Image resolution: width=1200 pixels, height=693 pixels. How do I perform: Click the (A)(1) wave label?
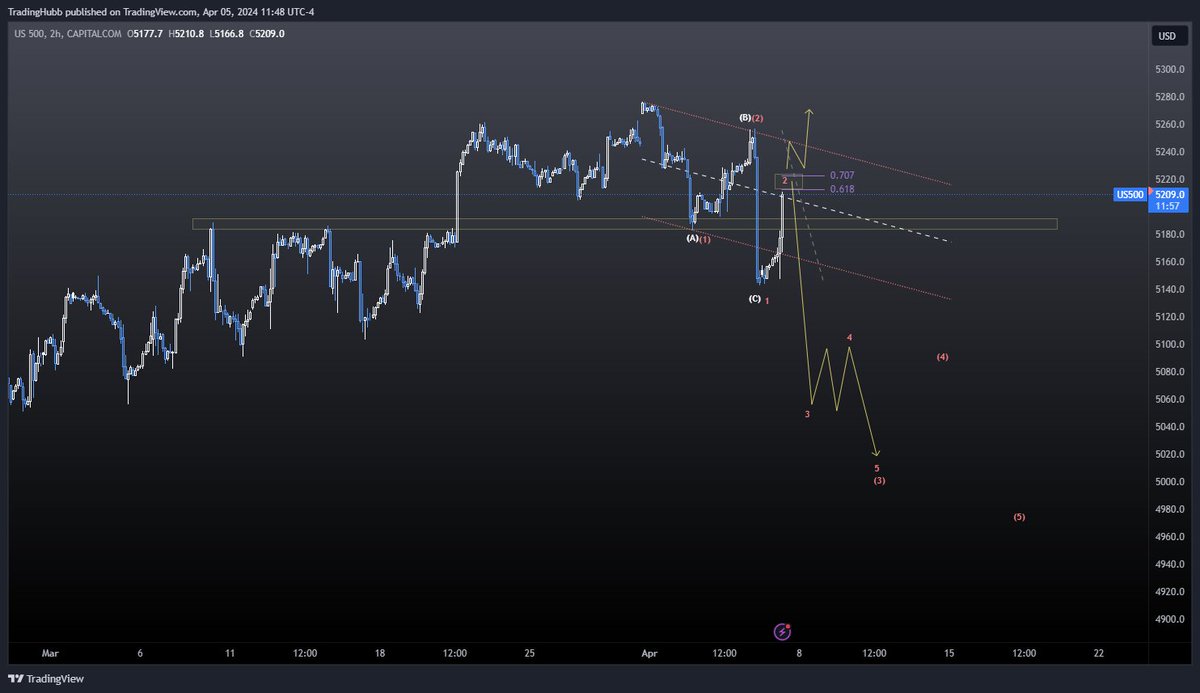(x=698, y=239)
